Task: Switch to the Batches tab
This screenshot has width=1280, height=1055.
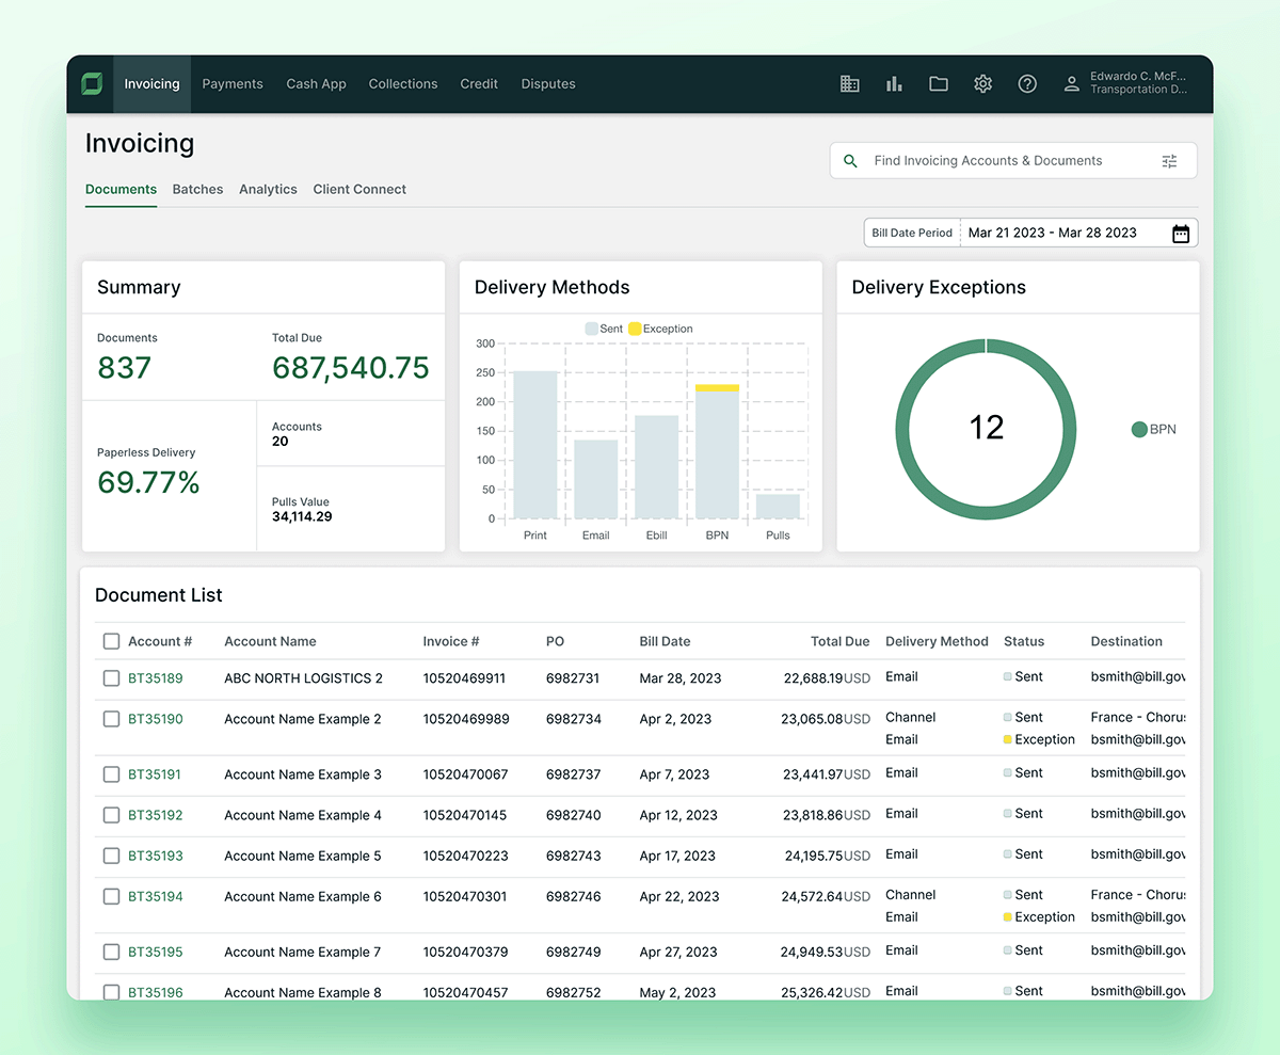Action: (x=198, y=189)
